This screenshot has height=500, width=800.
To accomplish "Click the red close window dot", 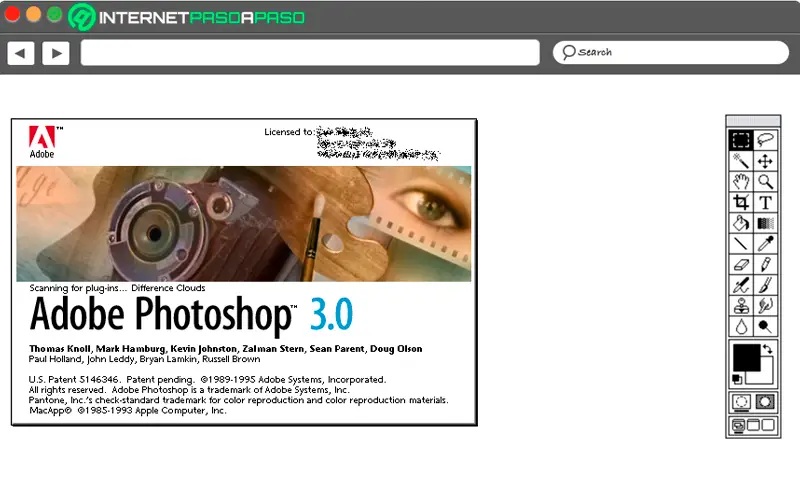I will tap(12, 14).
